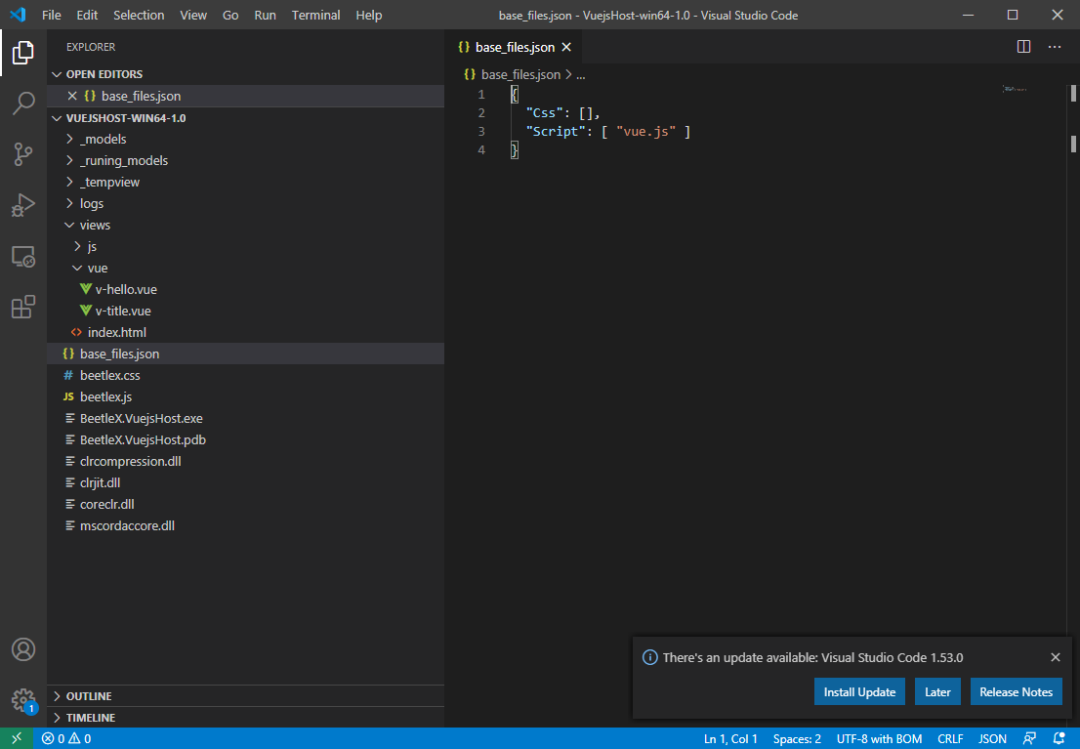Place cursor on line 3 Script text
This screenshot has height=749, width=1080.
point(554,131)
